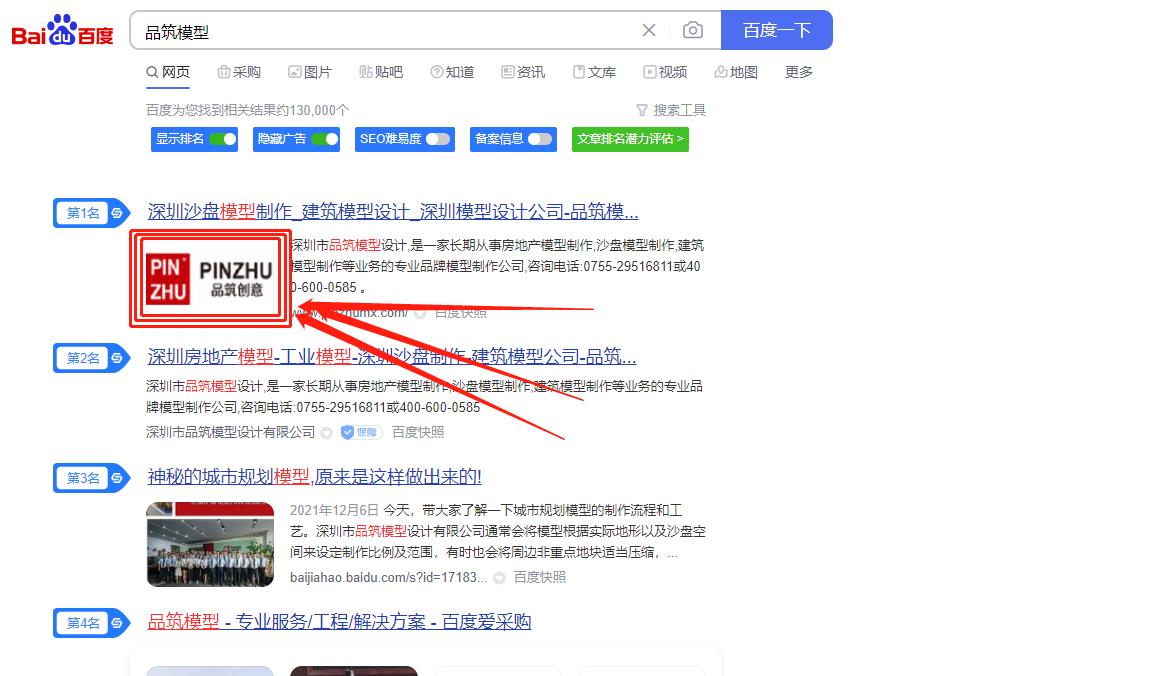Switch to the 视频 tab
Image resolution: width=1154 pixels, height=676 pixels.
665,72
